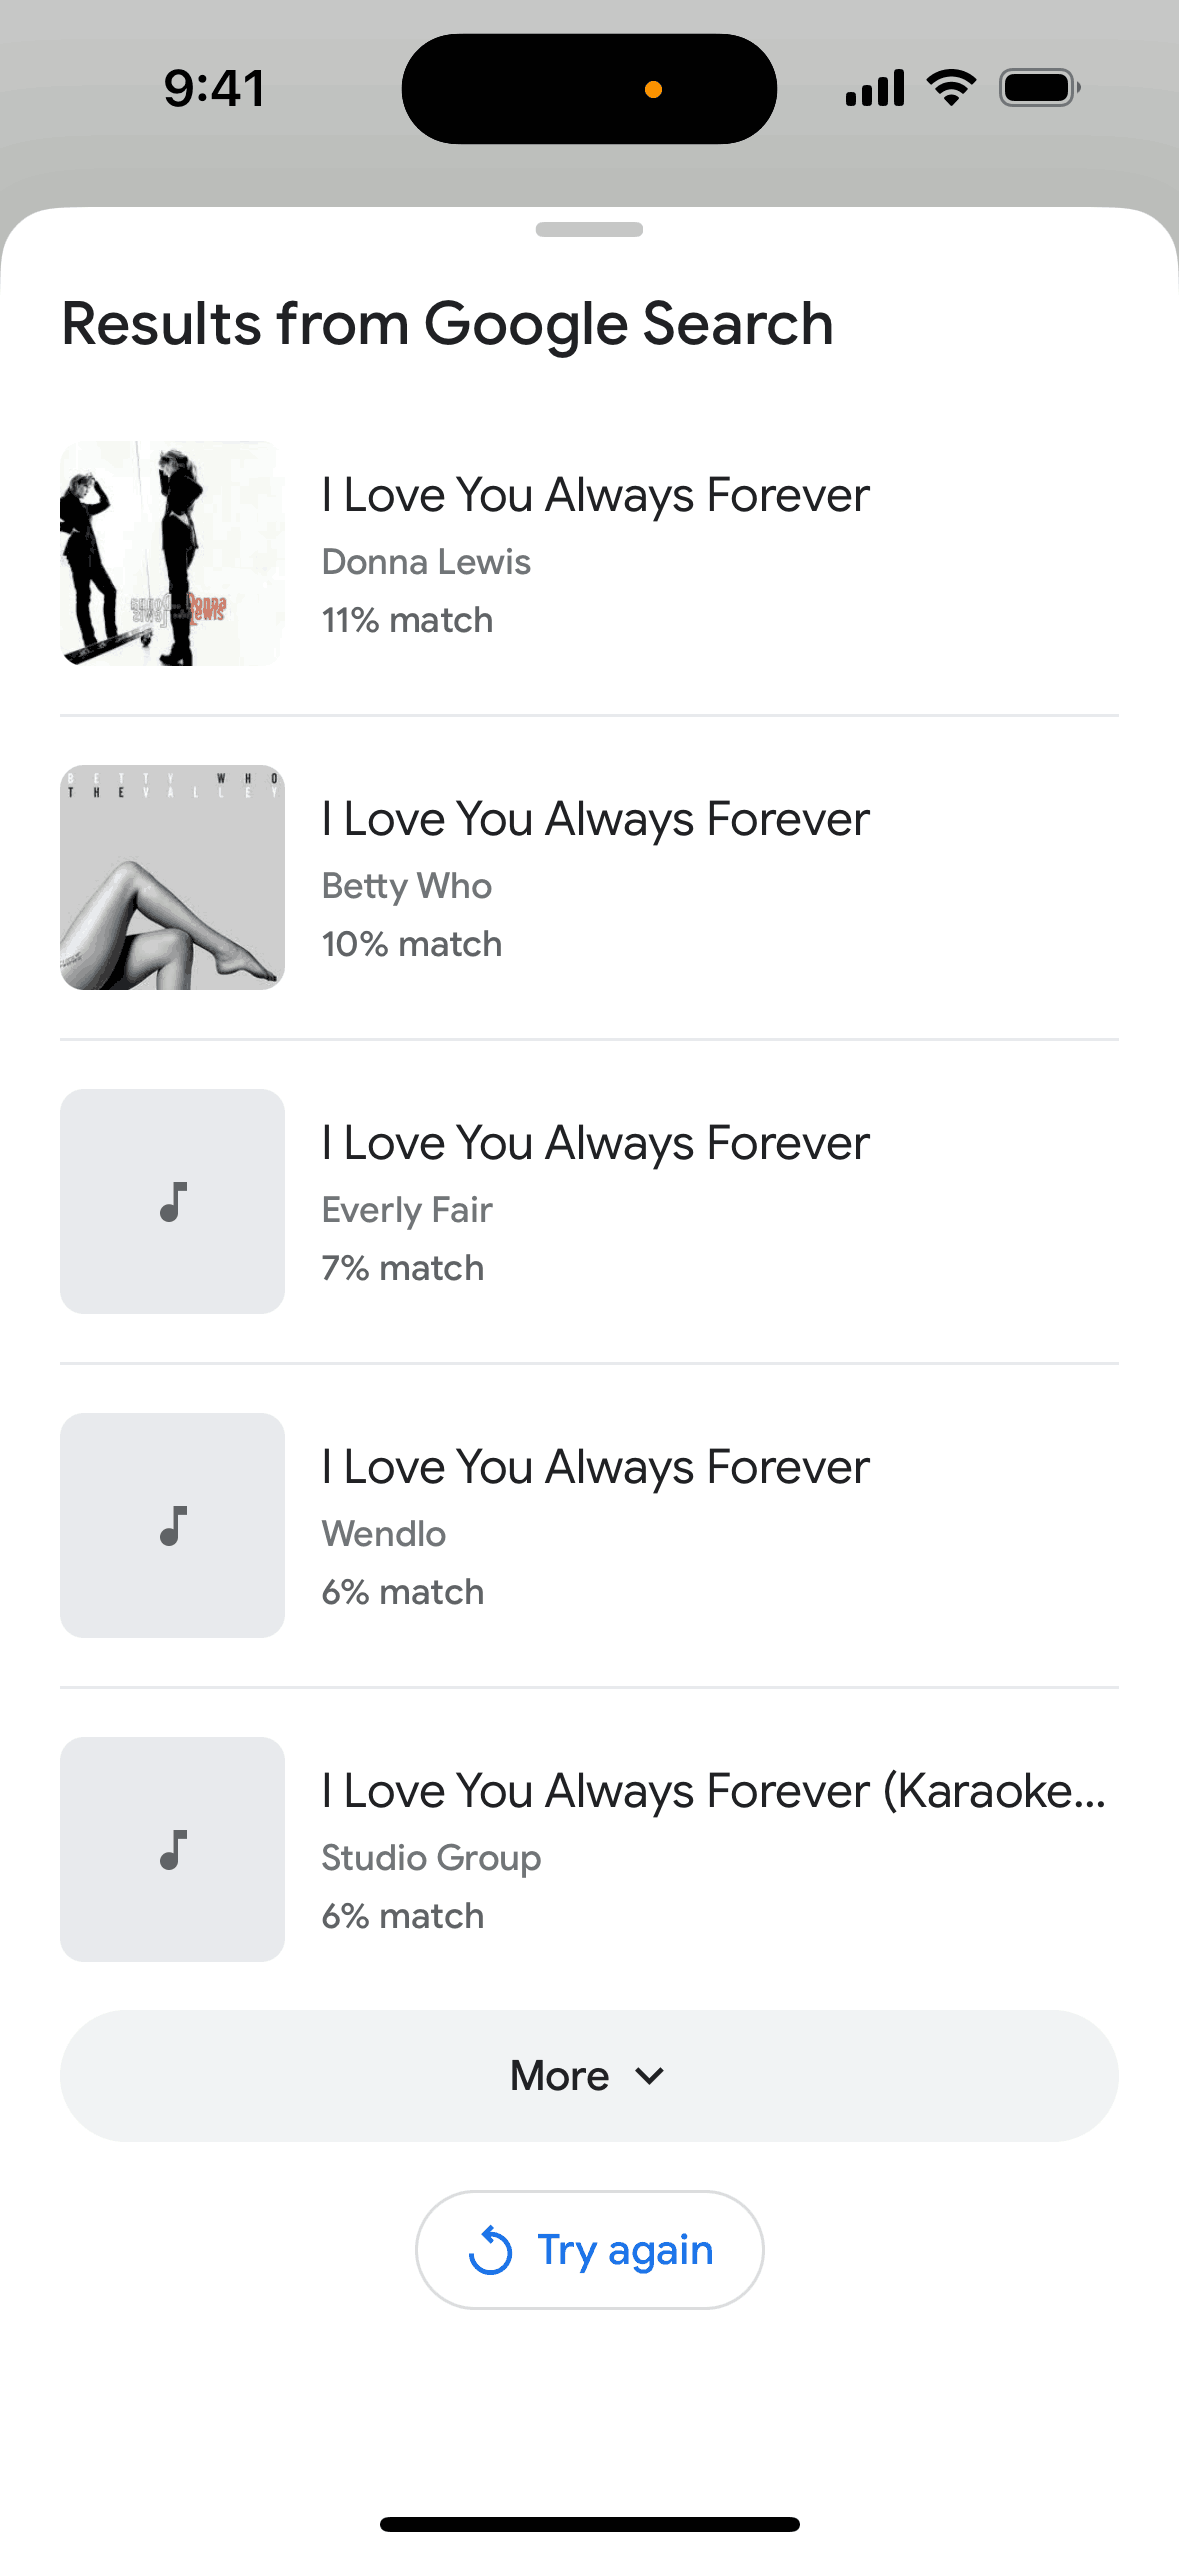Tap the Try again text

[x=625, y=2250]
